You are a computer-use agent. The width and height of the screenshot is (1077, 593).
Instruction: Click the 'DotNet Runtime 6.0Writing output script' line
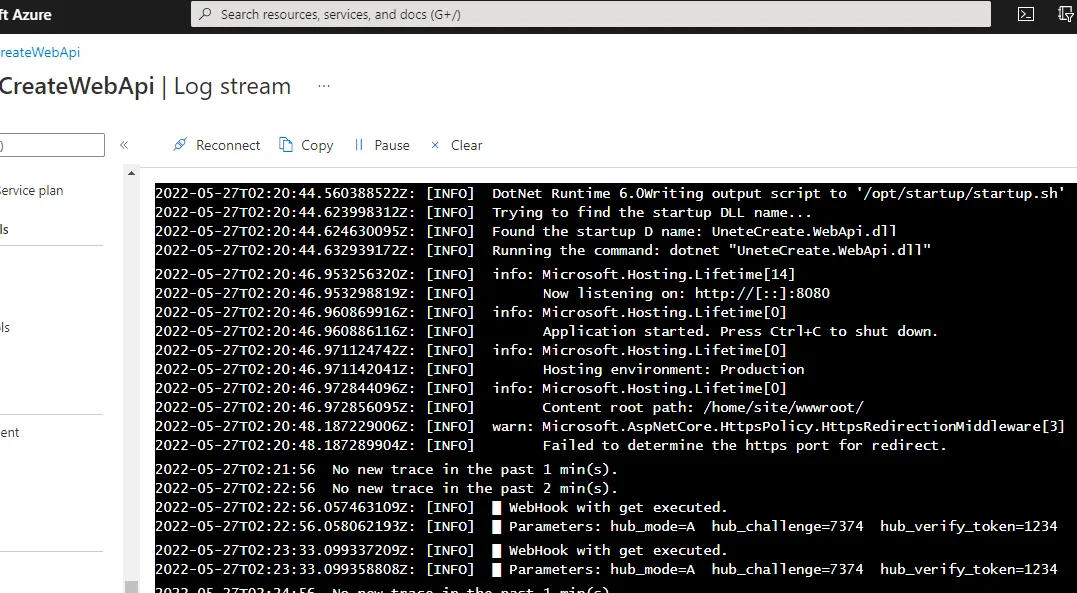click(610, 193)
